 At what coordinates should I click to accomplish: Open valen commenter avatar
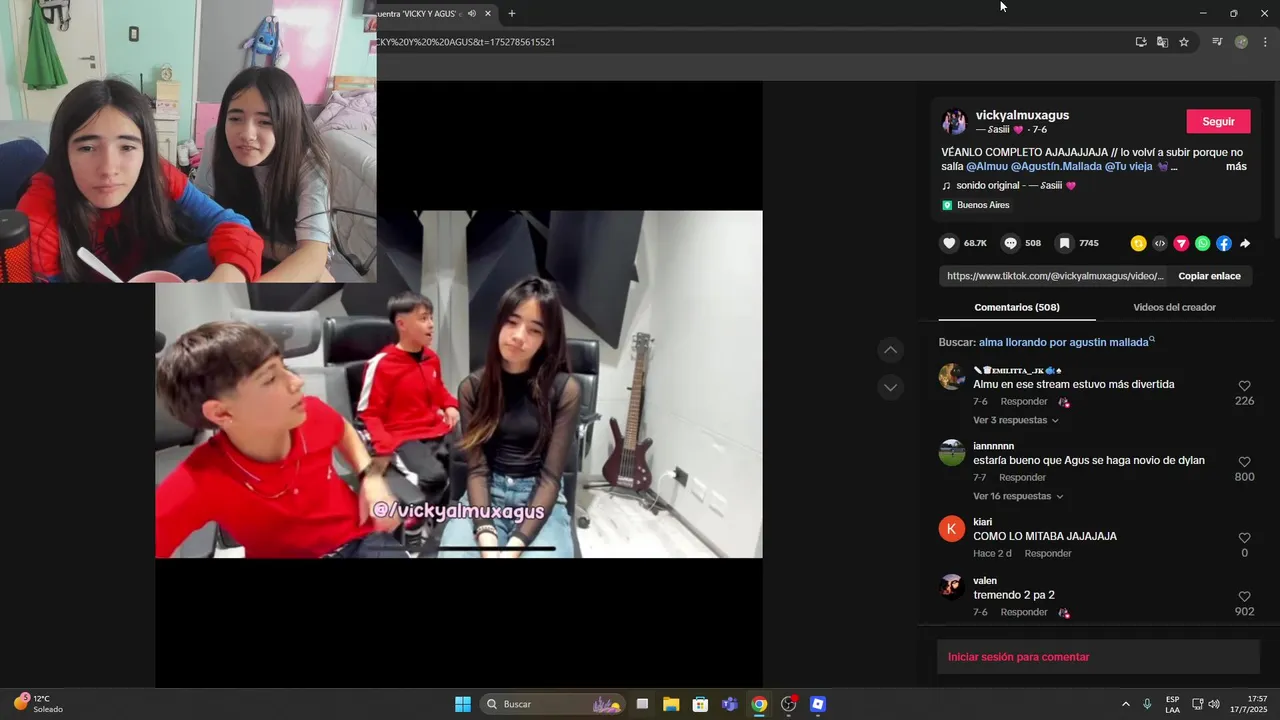(952, 587)
